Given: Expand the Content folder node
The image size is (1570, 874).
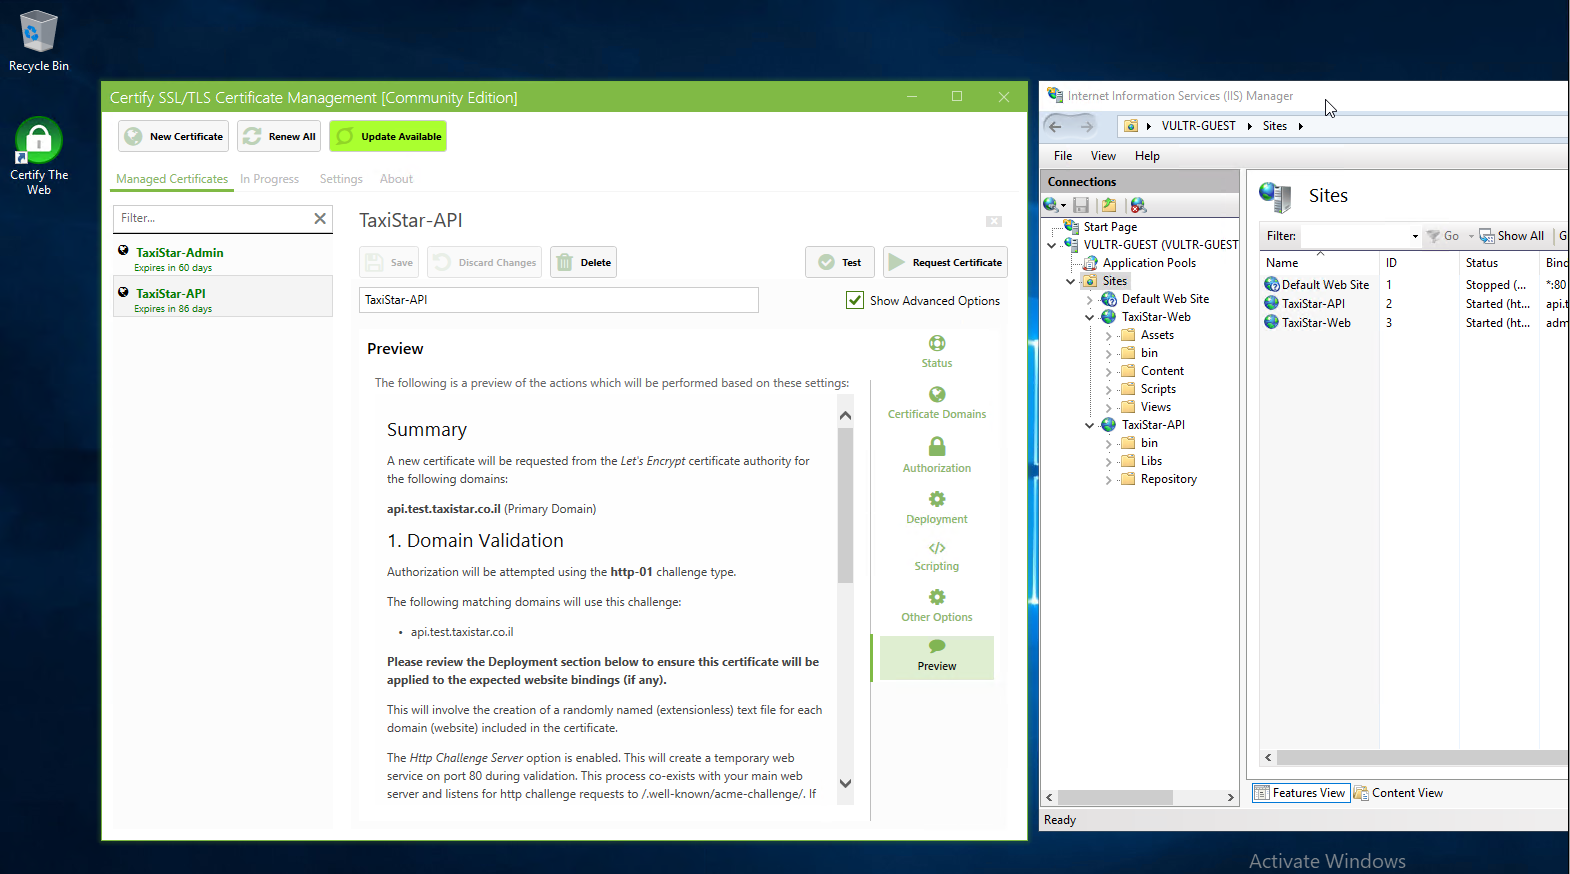Looking at the screenshot, I should pos(1109,371).
